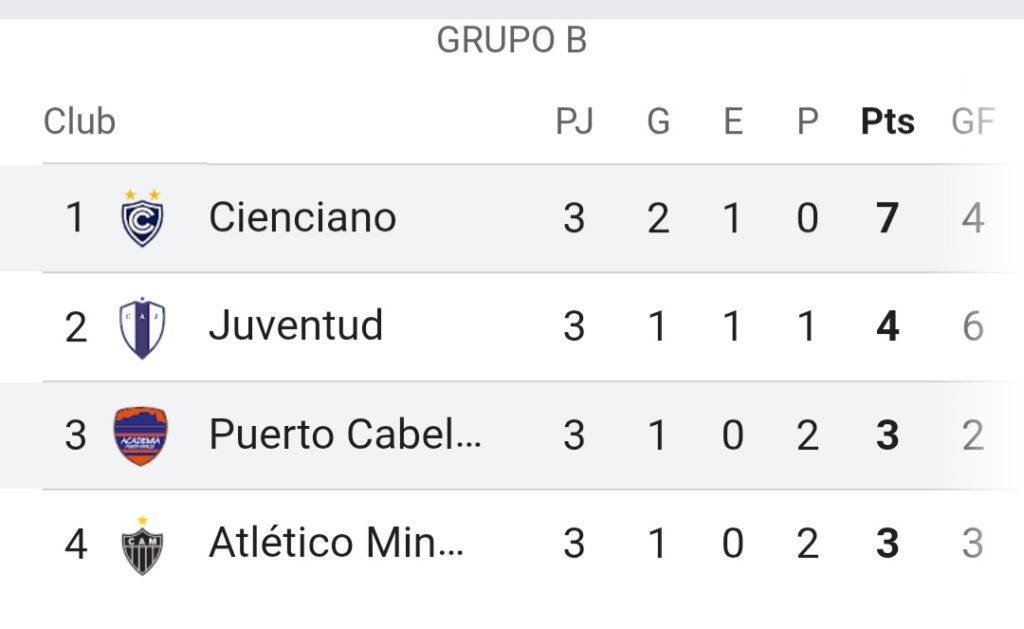Image resolution: width=1024 pixels, height=629 pixels.
Task: Select position number 1 in the standings
Action: (75, 218)
